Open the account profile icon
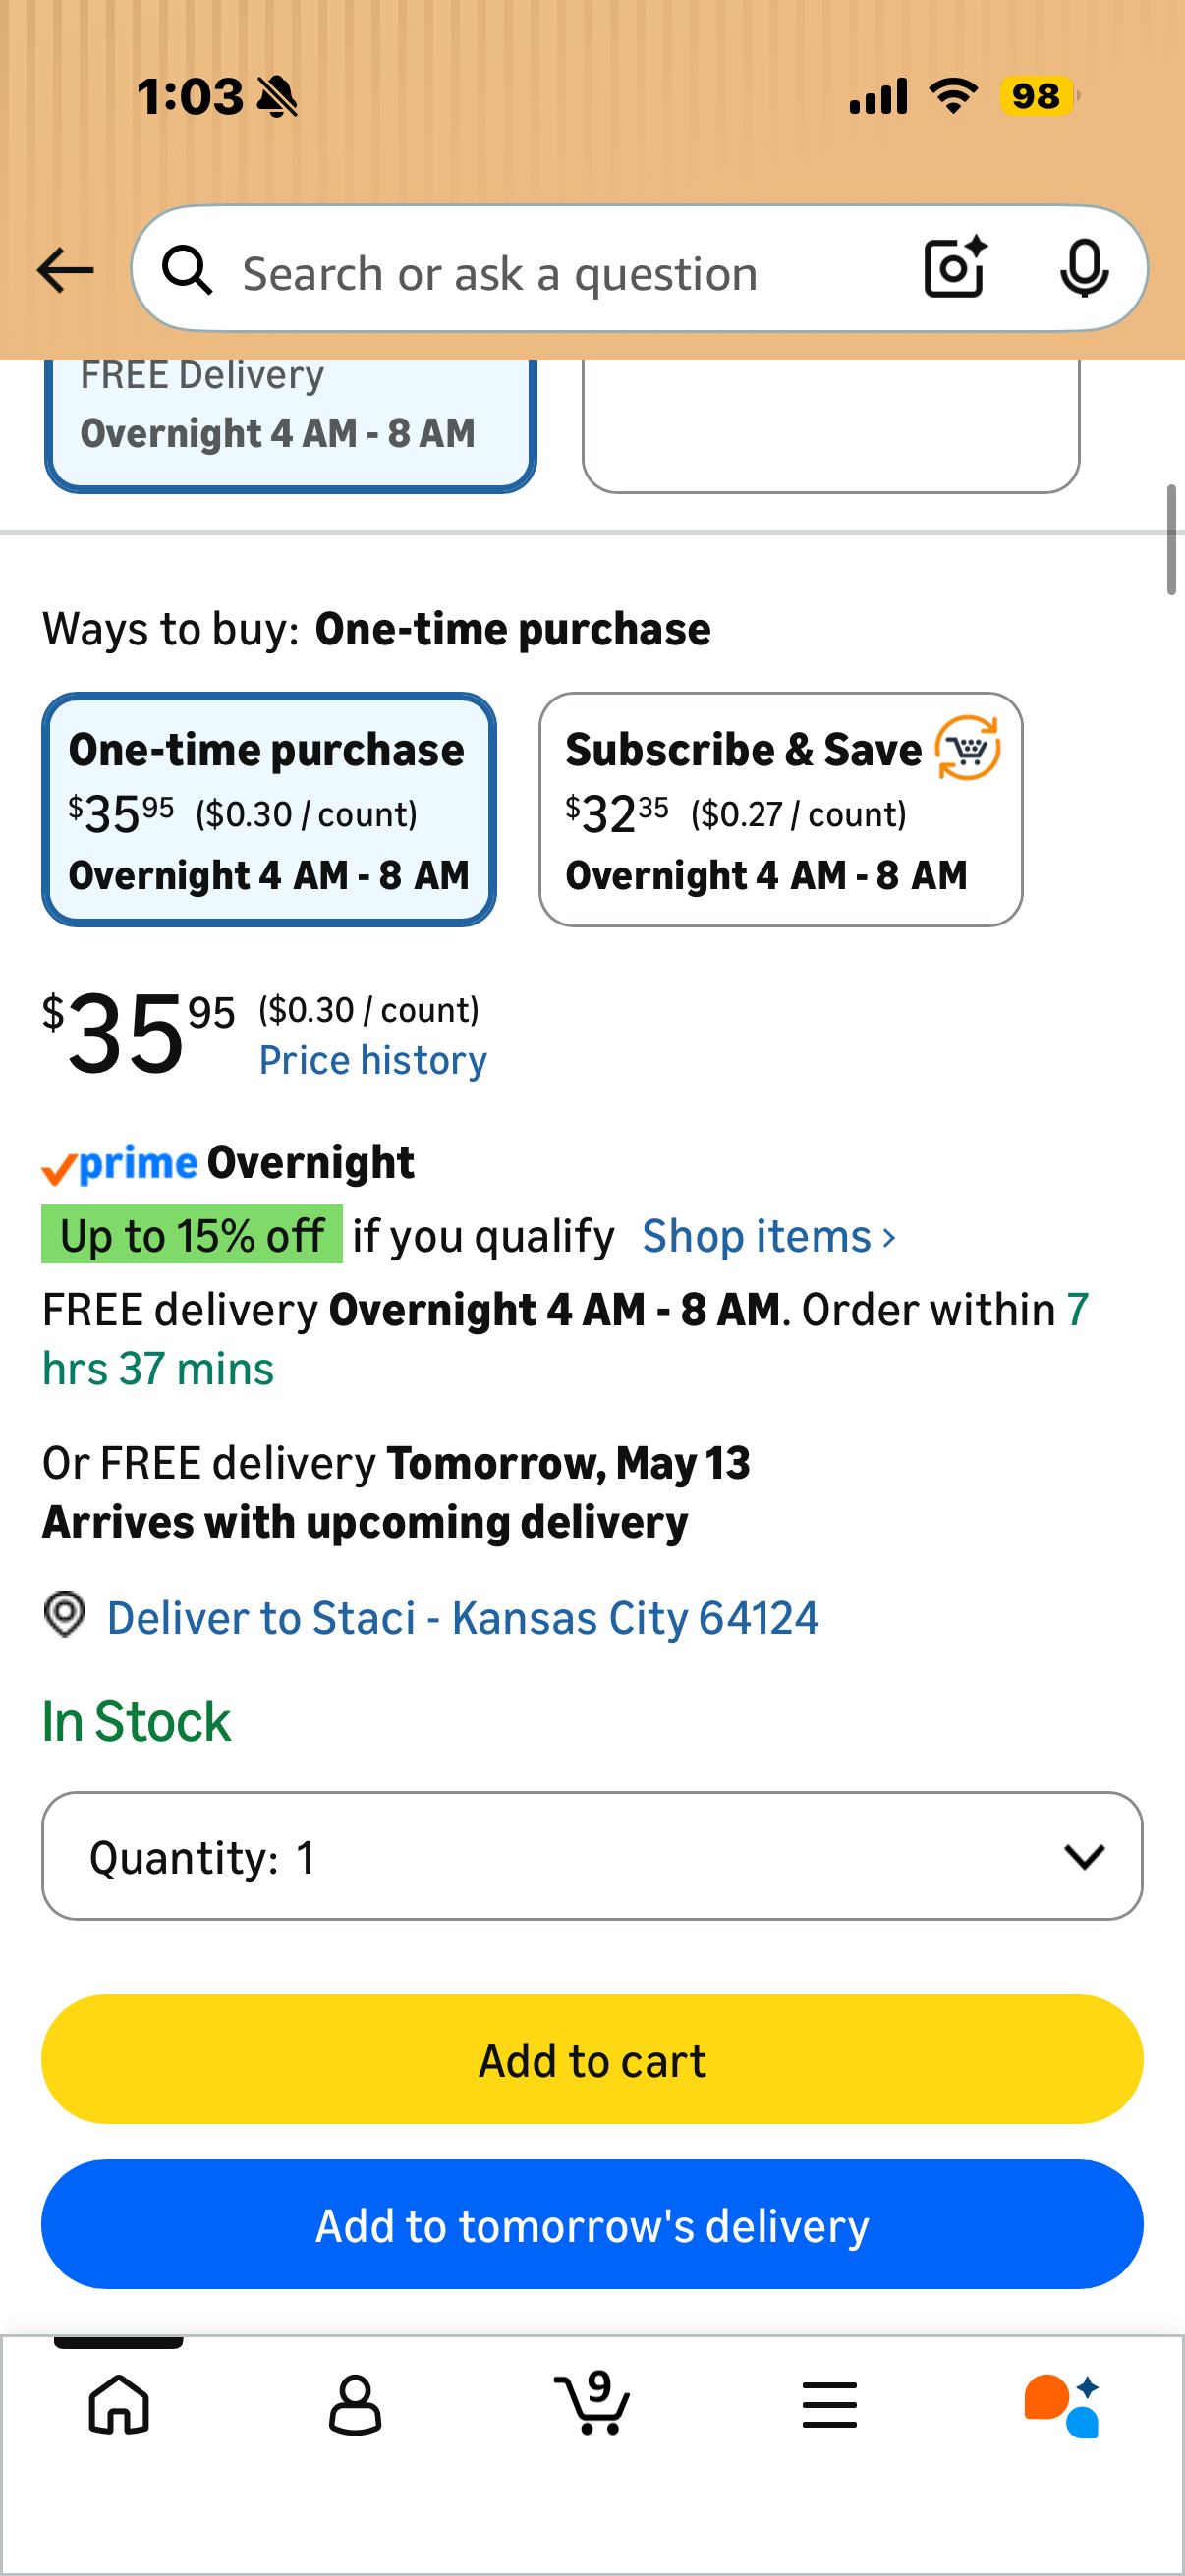This screenshot has height=2576, width=1185. [355, 2404]
